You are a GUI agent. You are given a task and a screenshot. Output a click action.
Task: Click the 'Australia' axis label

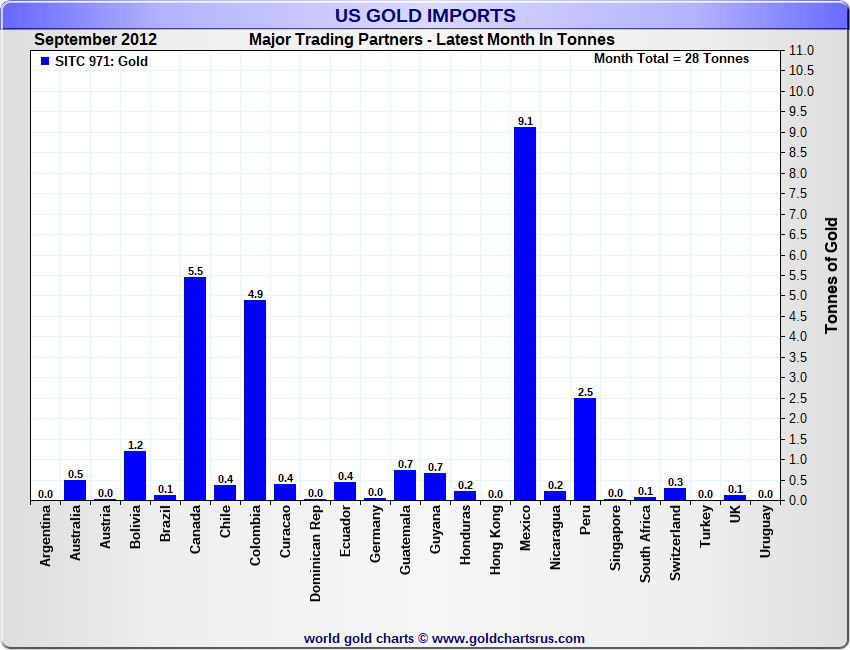coord(75,533)
